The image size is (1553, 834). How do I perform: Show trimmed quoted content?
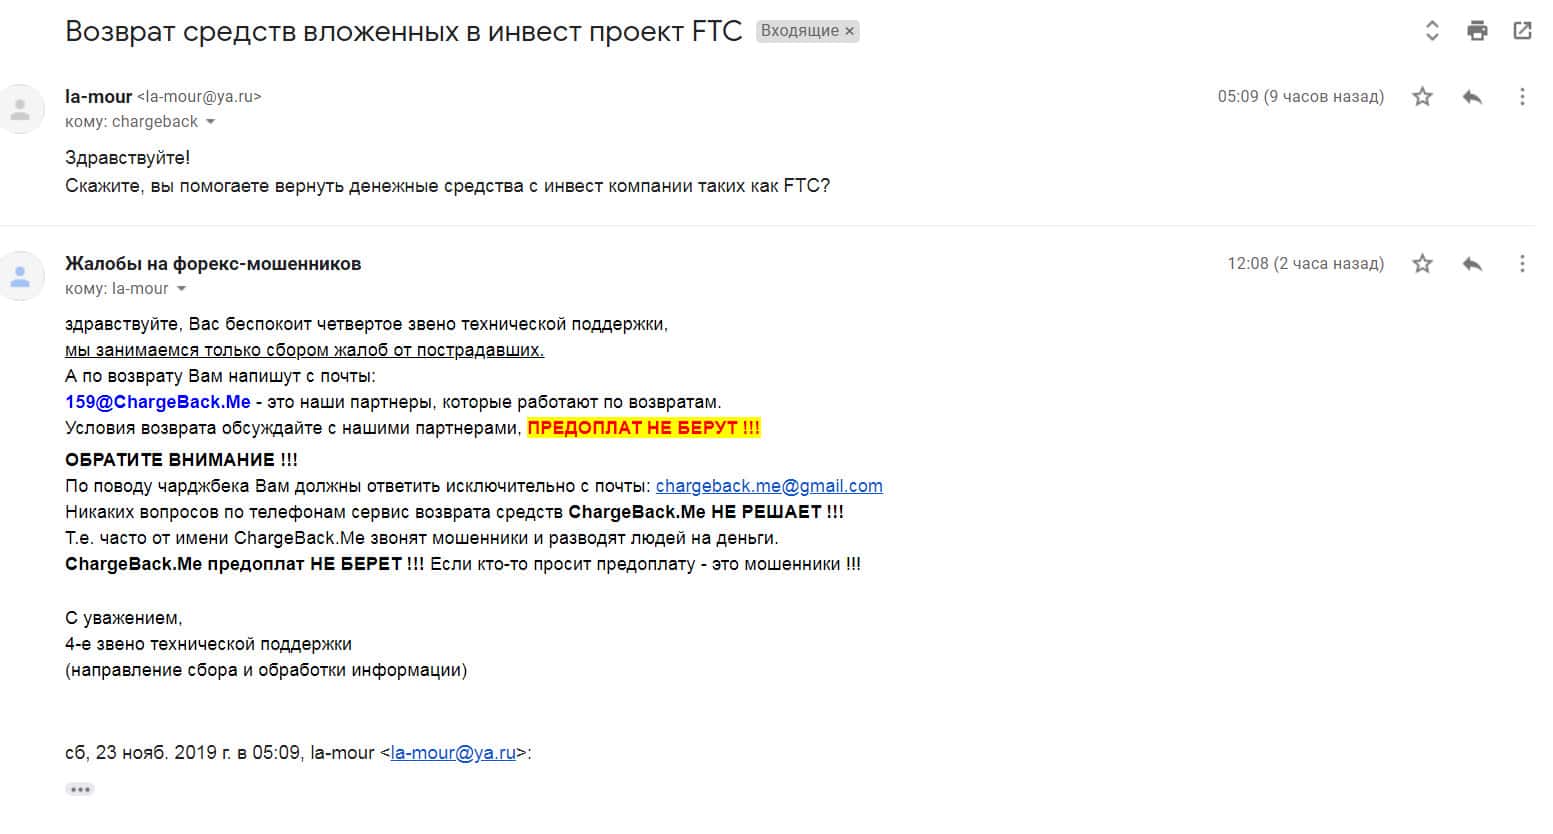pyautogui.click(x=80, y=789)
